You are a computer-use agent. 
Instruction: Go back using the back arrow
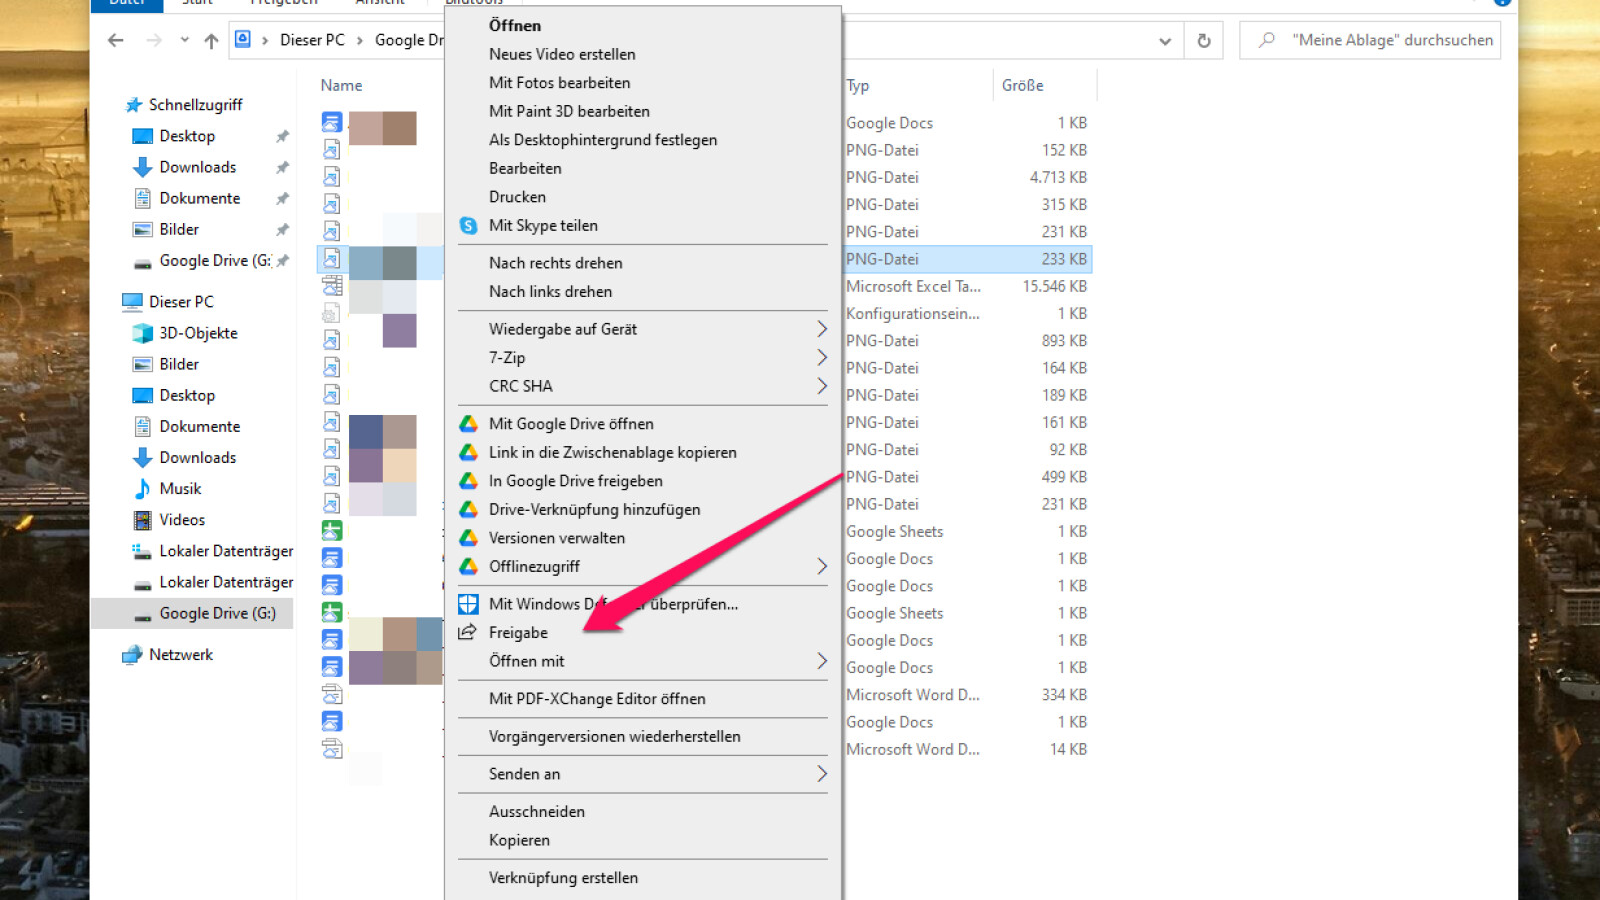[x=116, y=41]
